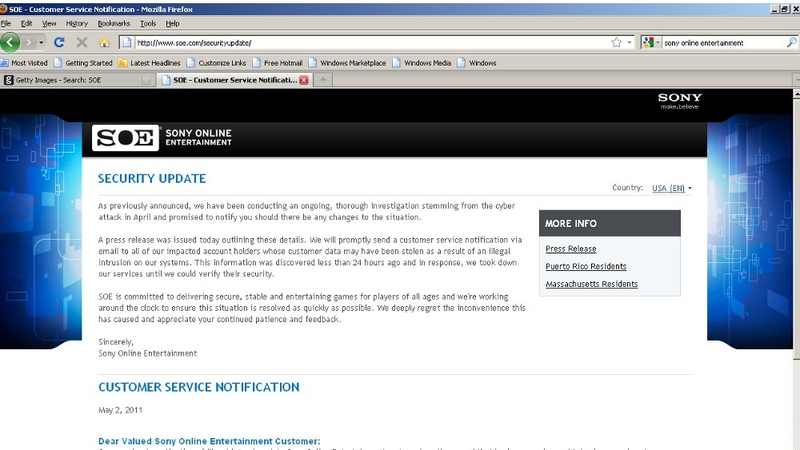Click the May 2, 2011 date text
Viewport: 800px width, 450px height.
coord(120,410)
